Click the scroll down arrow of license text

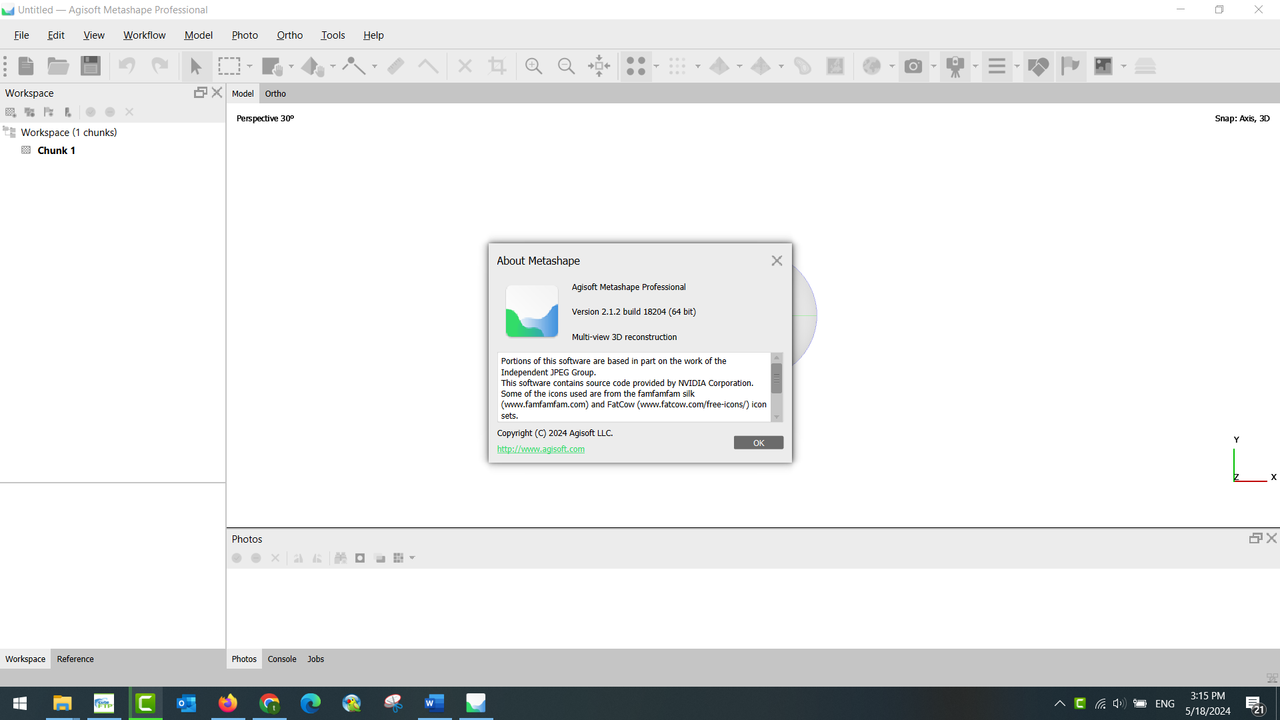click(x=777, y=417)
